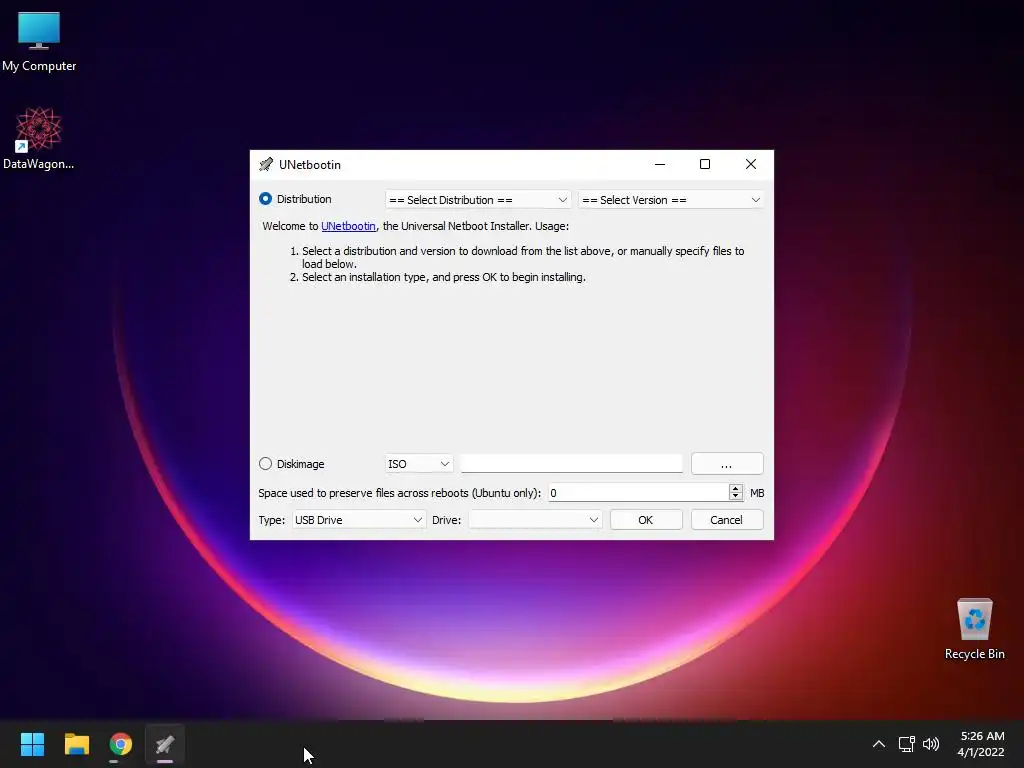Open the Type USB Drive dropdown
Viewport: 1024px width, 768px height.
[x=359, y=520]
